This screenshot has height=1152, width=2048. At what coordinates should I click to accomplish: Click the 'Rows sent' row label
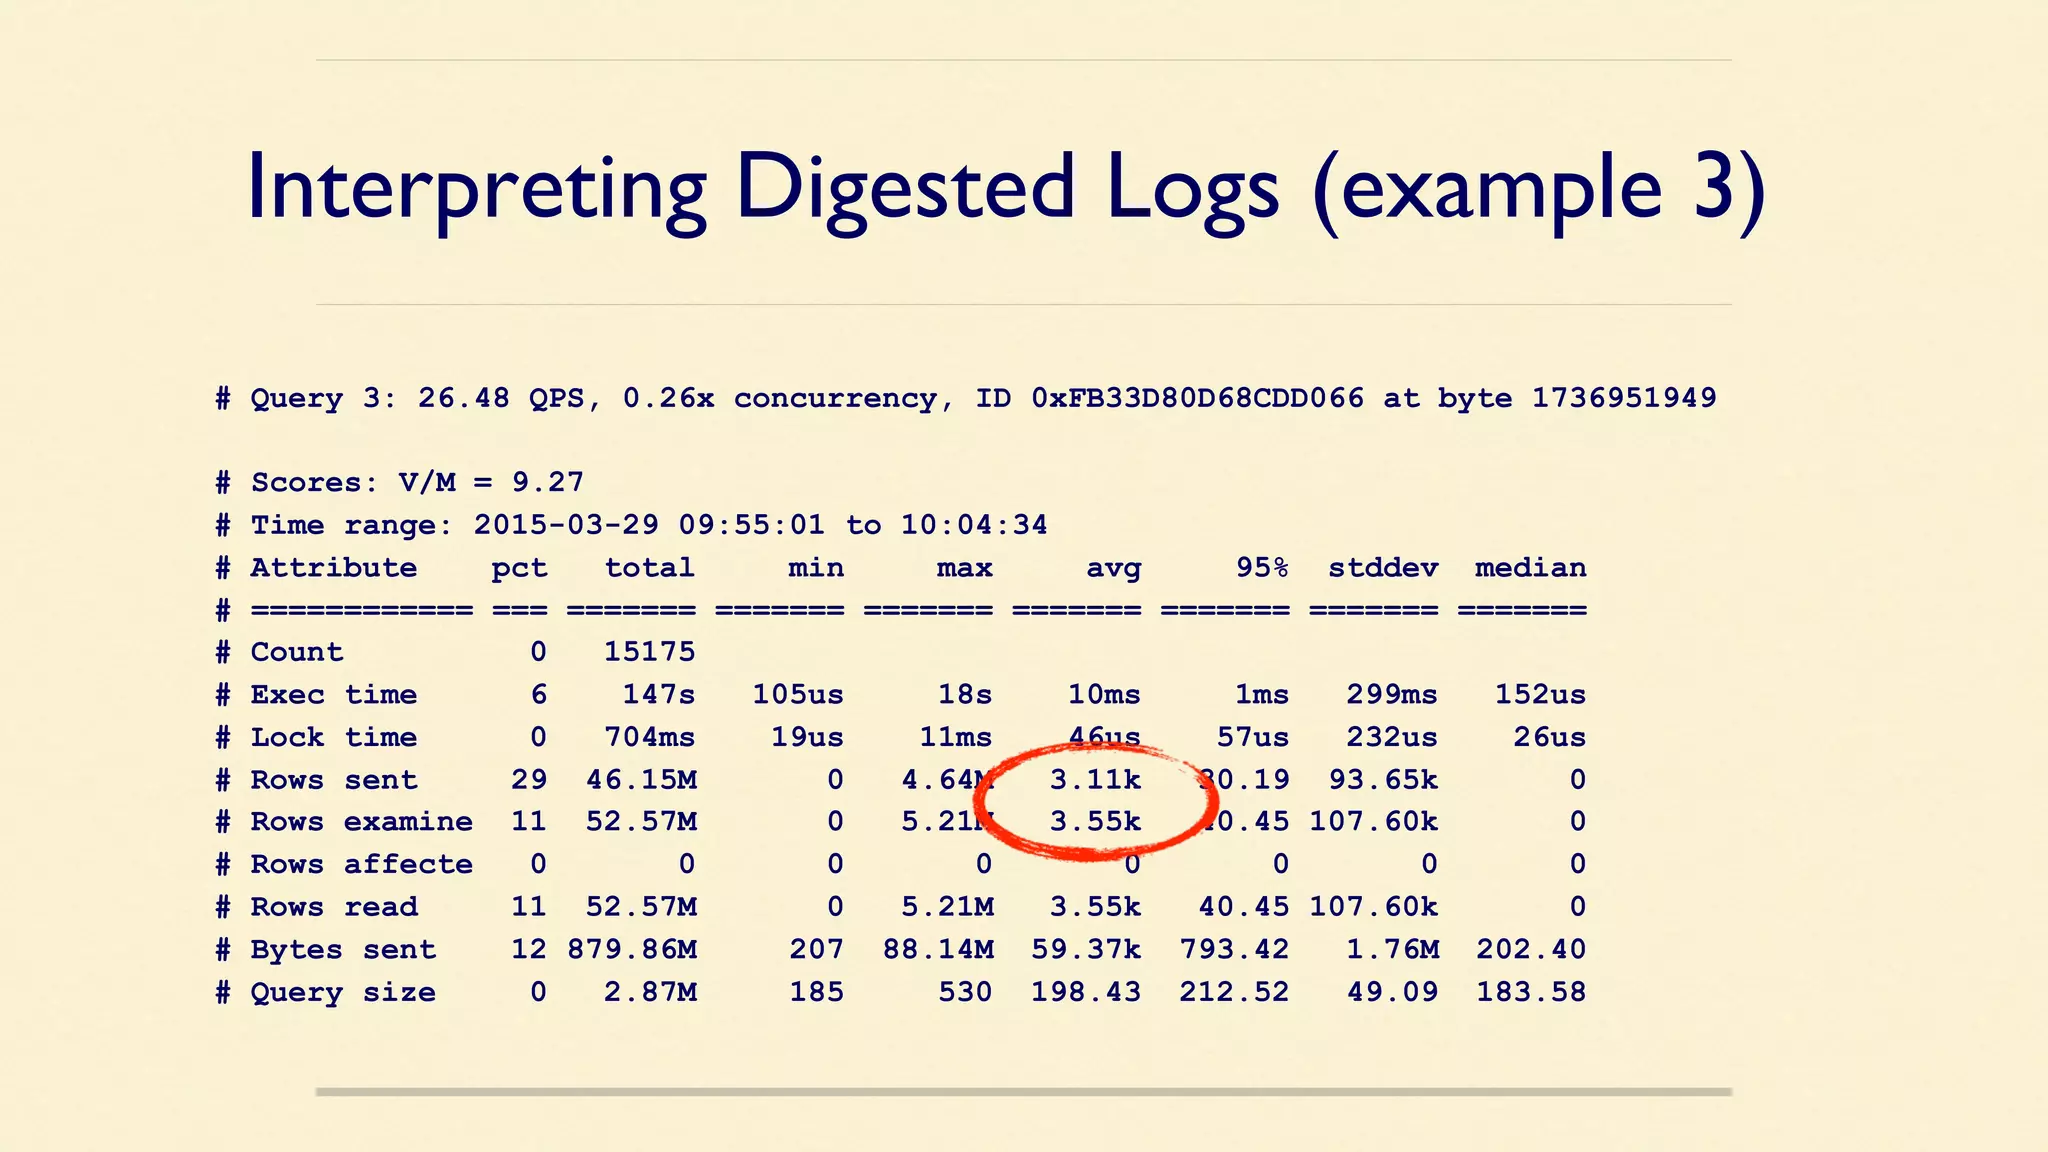333,780
